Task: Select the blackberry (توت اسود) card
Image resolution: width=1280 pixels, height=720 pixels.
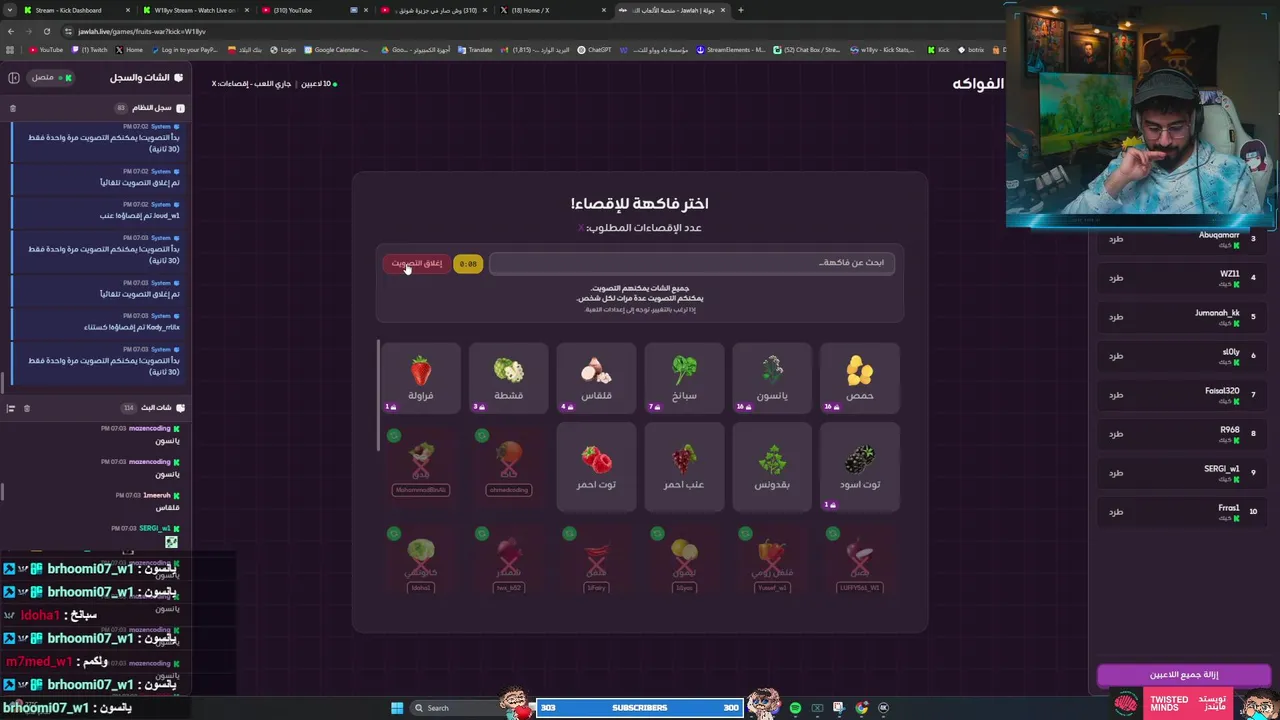Action: (x=860, y=467)
